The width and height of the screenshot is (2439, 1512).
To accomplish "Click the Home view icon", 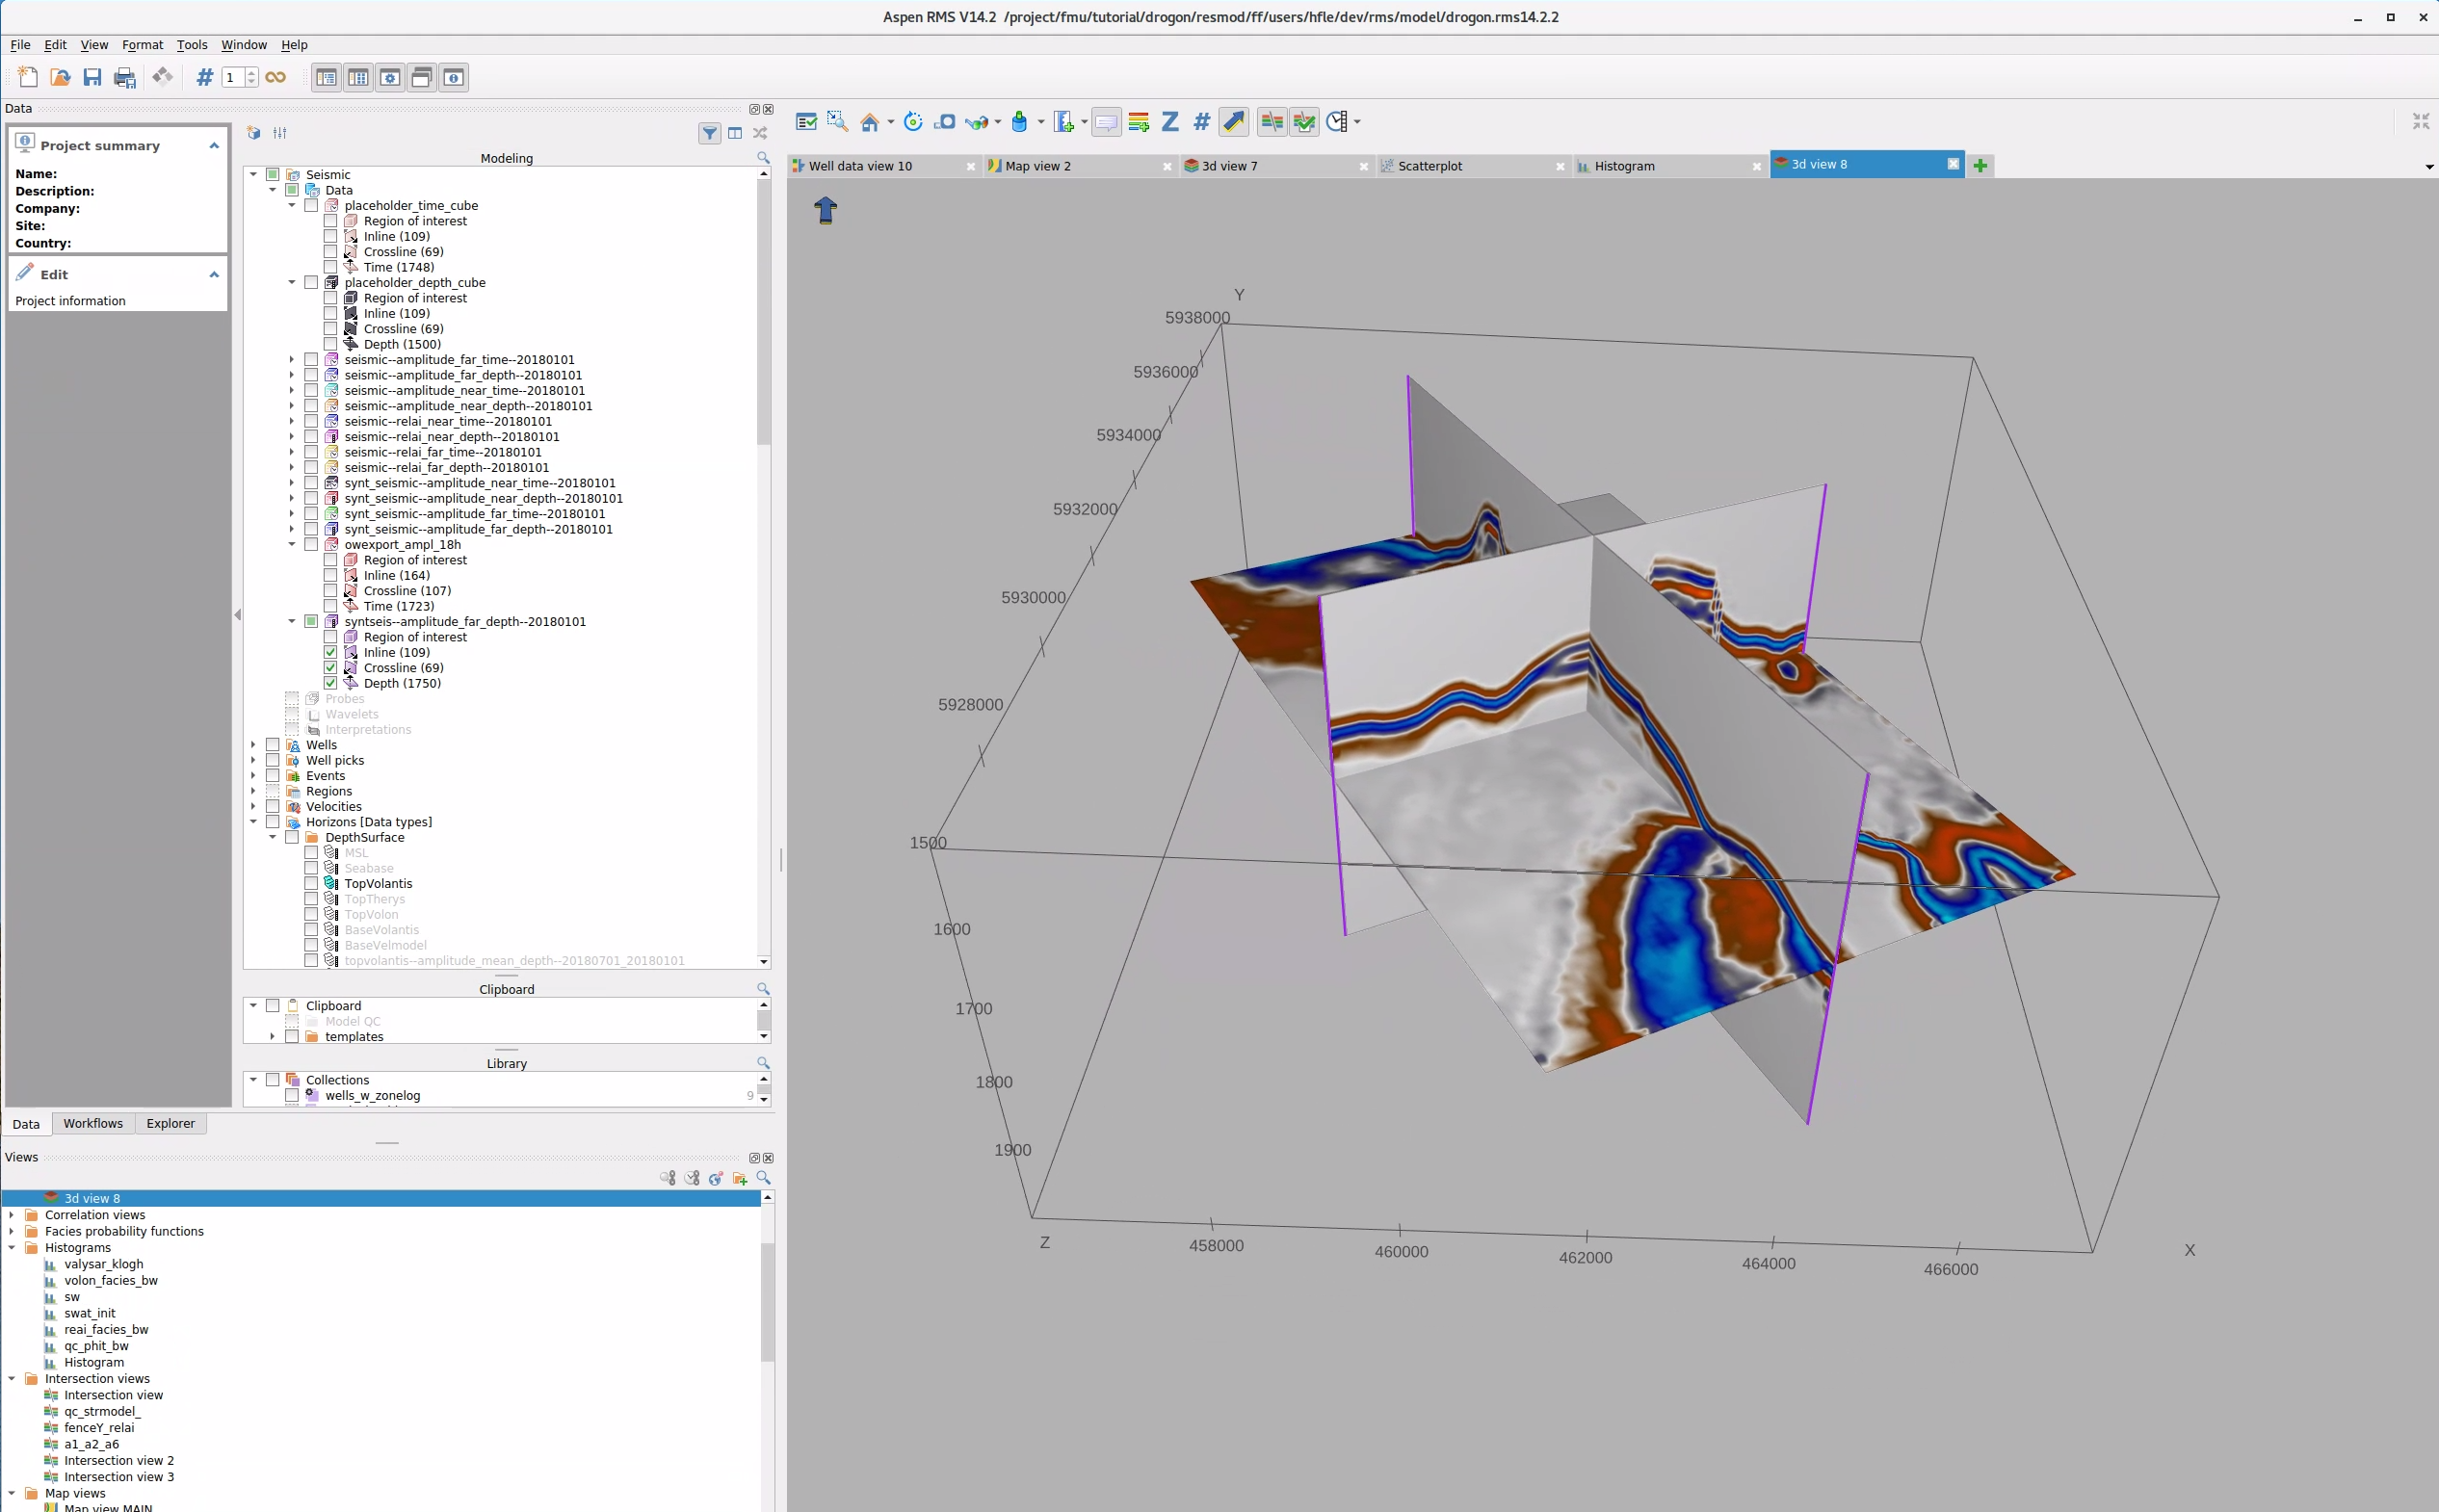I will [869, 122].
